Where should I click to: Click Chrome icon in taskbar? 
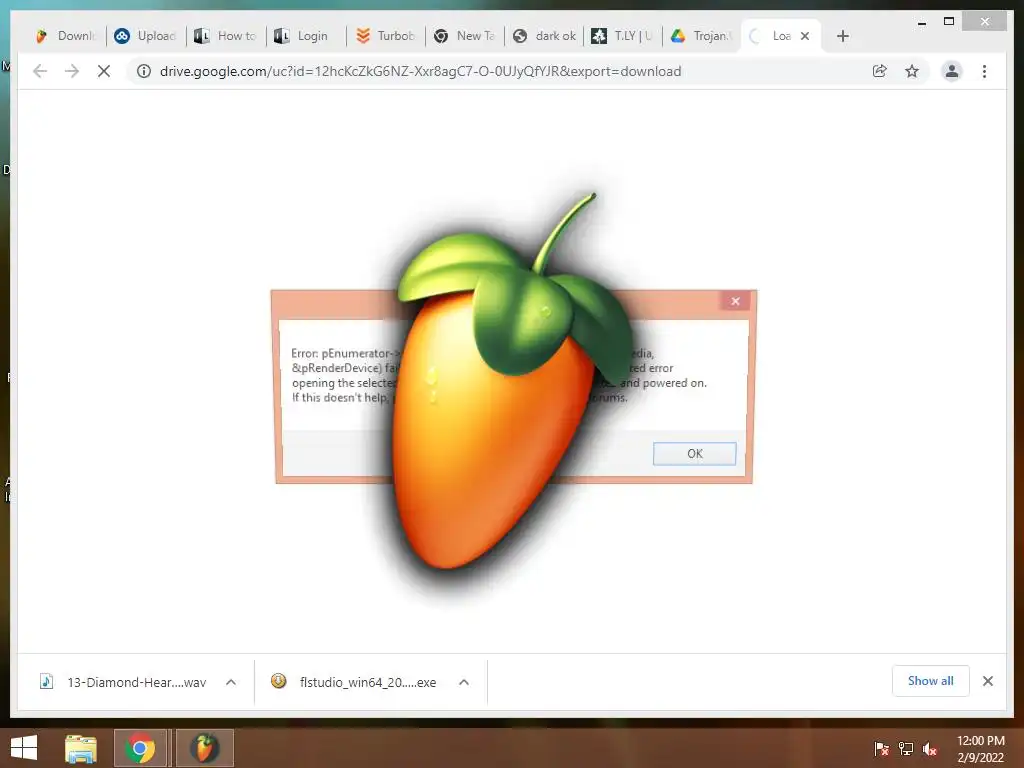point(141,748)
